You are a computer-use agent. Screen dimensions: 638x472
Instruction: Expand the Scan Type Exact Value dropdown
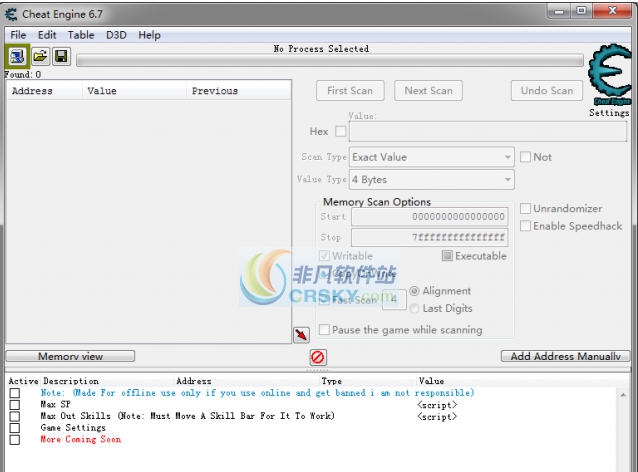click(431, 157)
